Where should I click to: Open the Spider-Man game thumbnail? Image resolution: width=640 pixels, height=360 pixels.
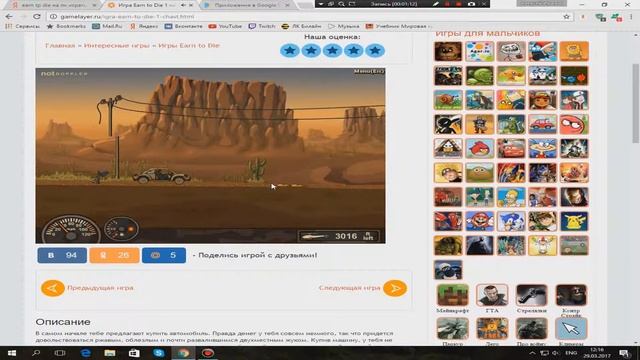[x=448, y=221]
